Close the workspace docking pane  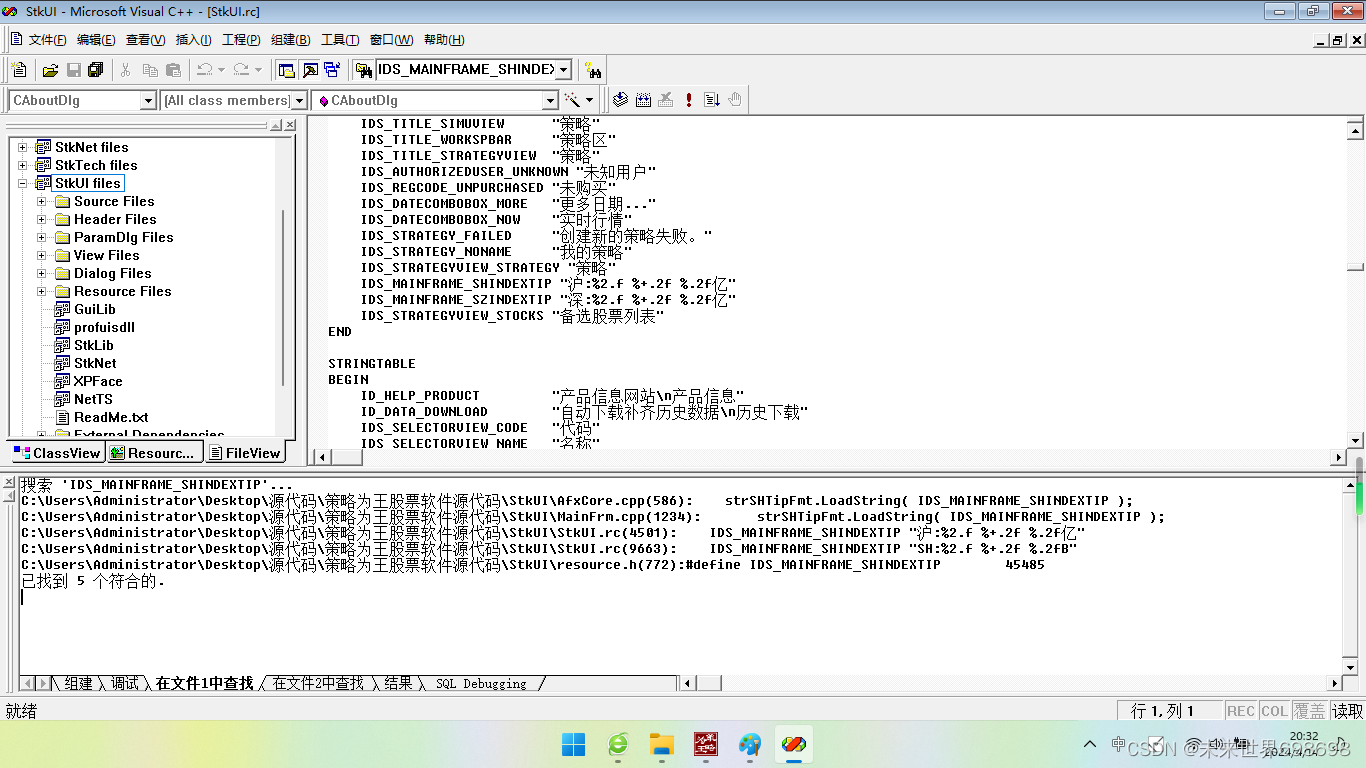[290, 125]
